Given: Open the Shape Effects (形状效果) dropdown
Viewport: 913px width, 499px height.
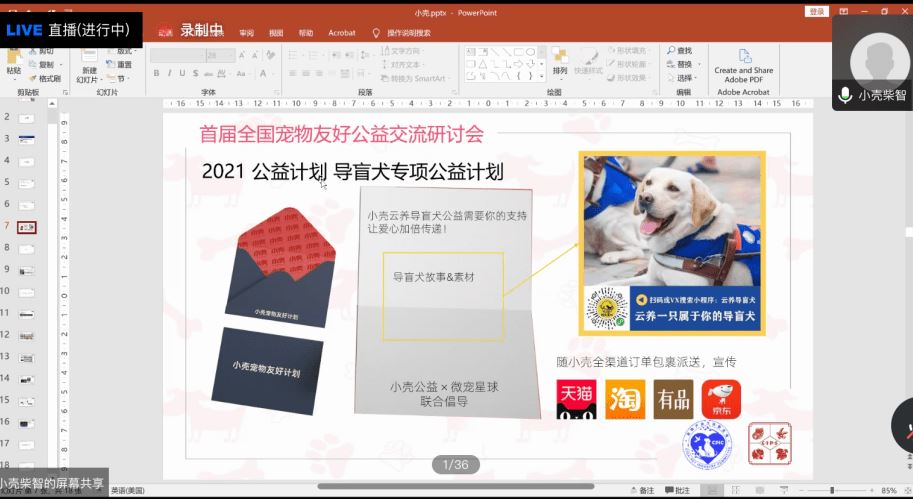Looking at the screenshot, I should [x=628, y=78].
